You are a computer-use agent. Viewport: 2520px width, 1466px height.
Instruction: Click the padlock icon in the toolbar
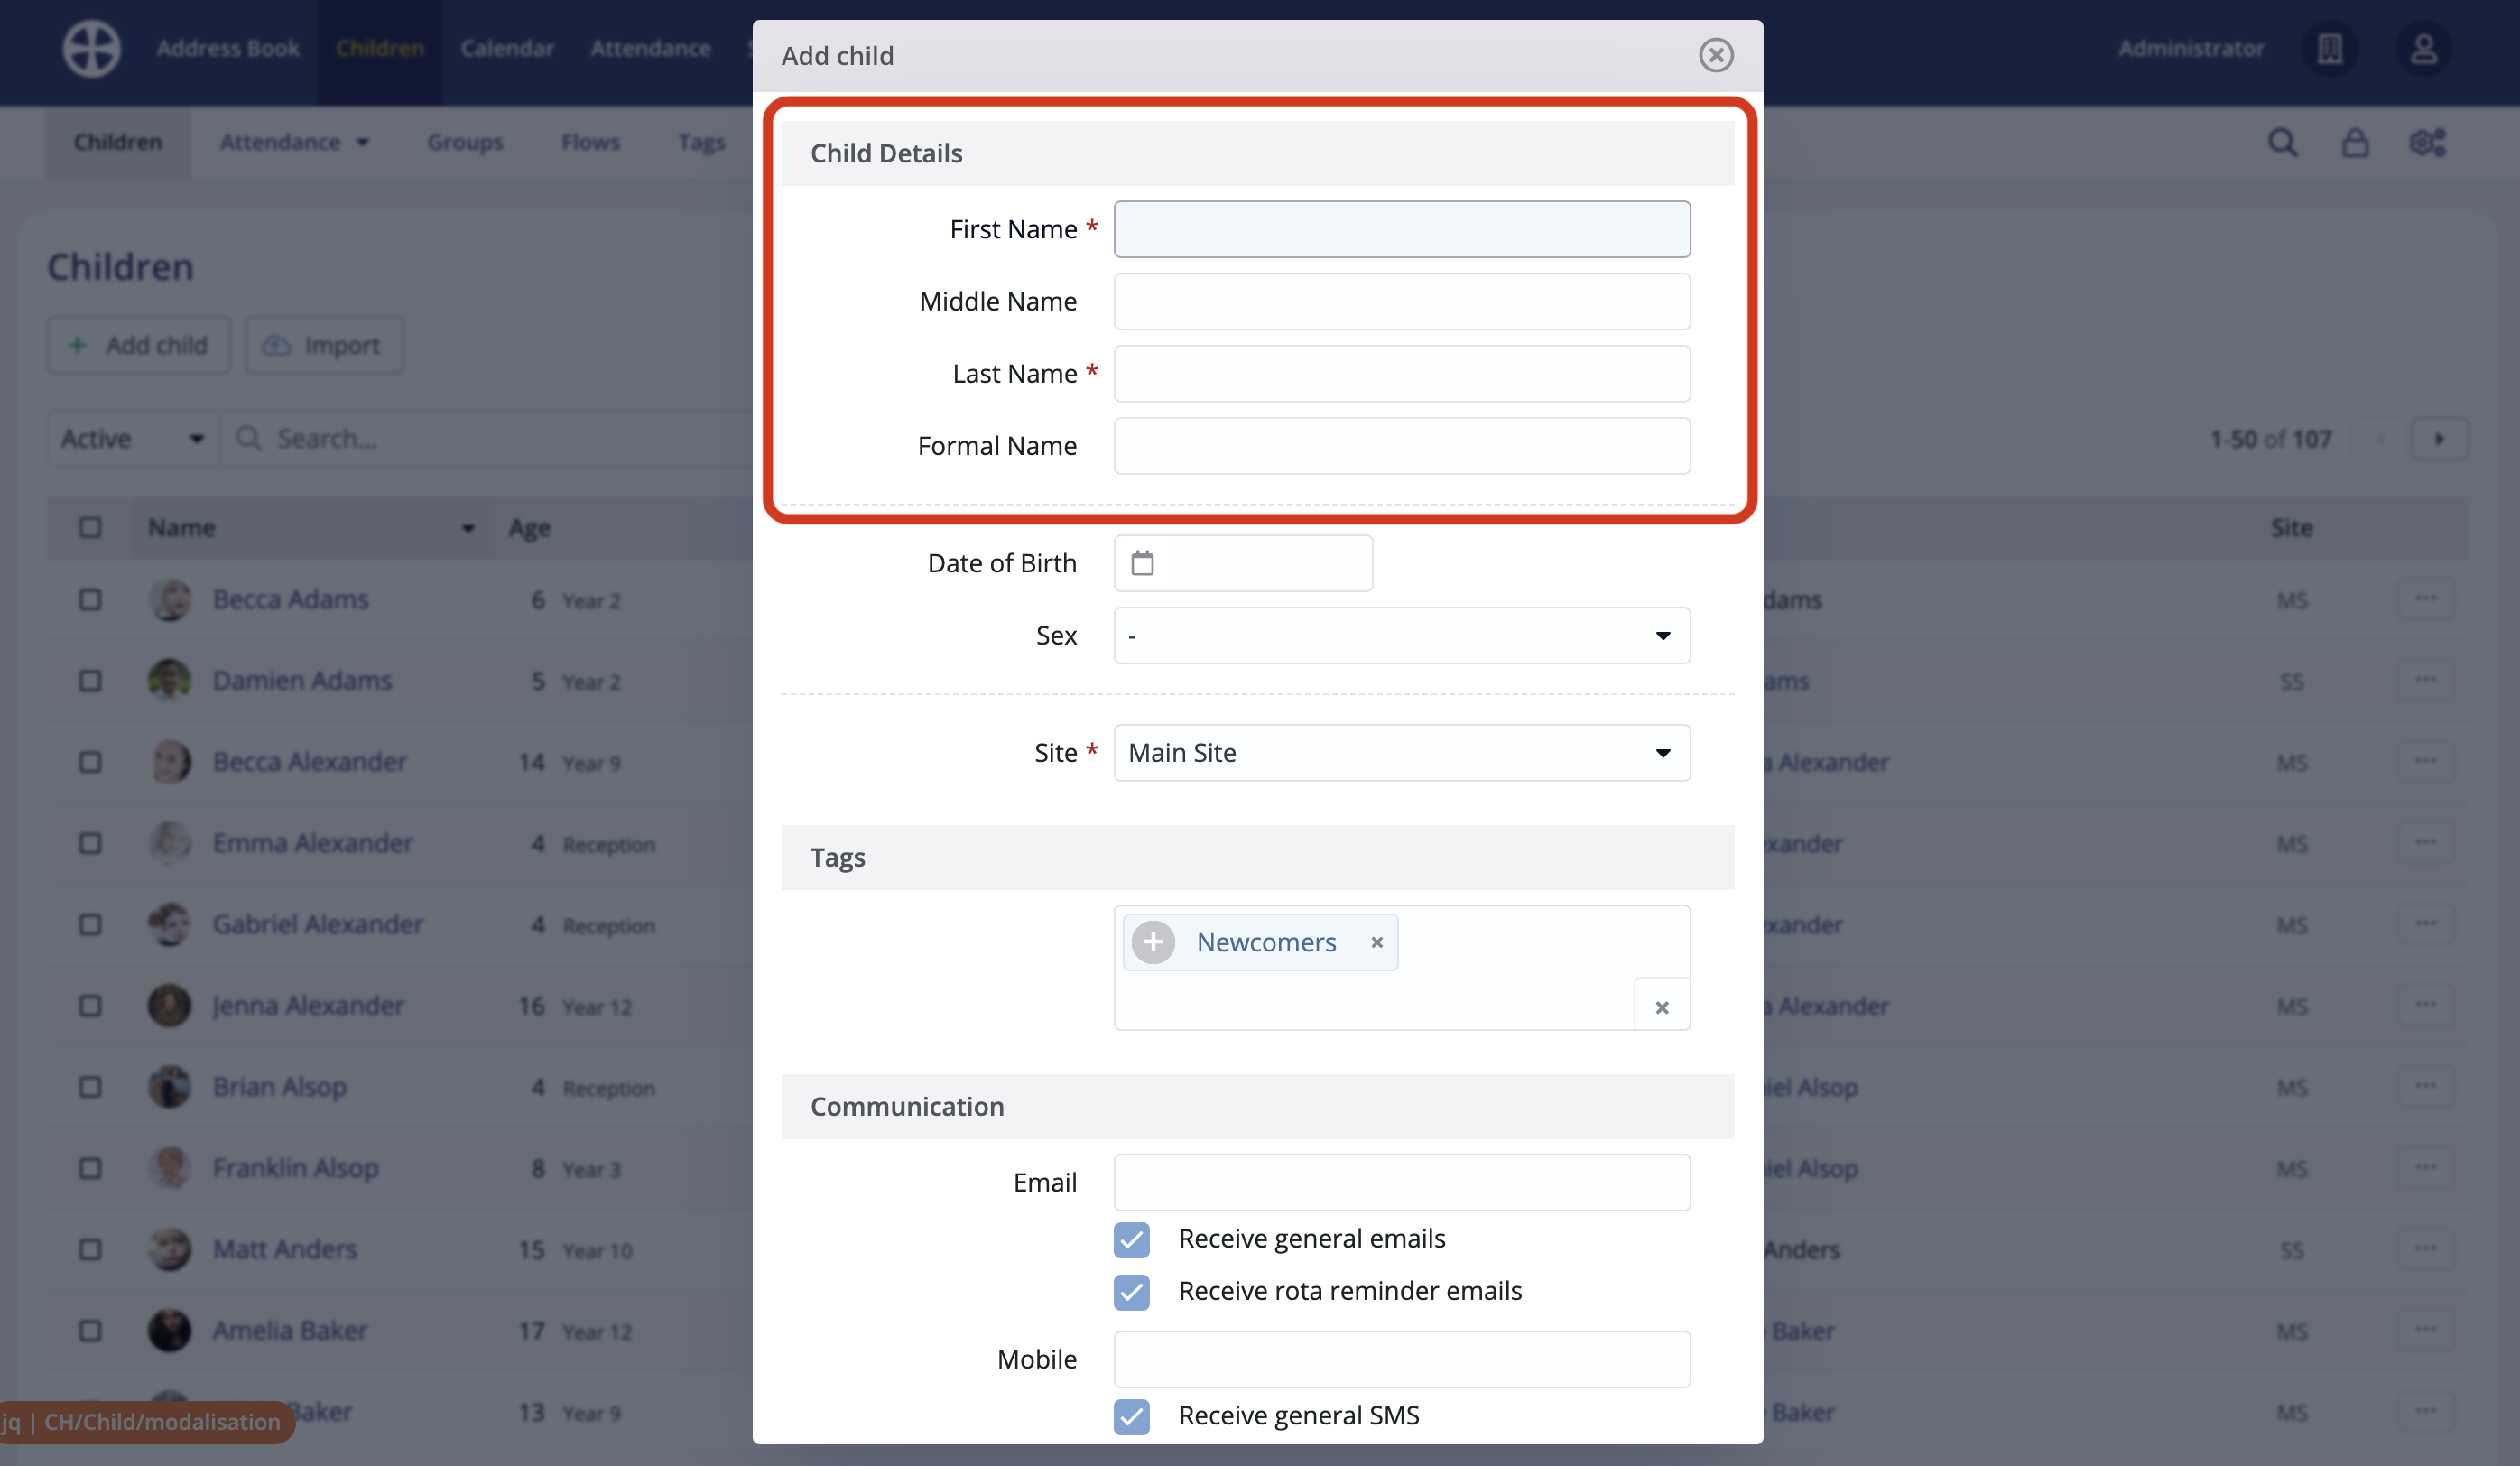(x=2355, y=143)
